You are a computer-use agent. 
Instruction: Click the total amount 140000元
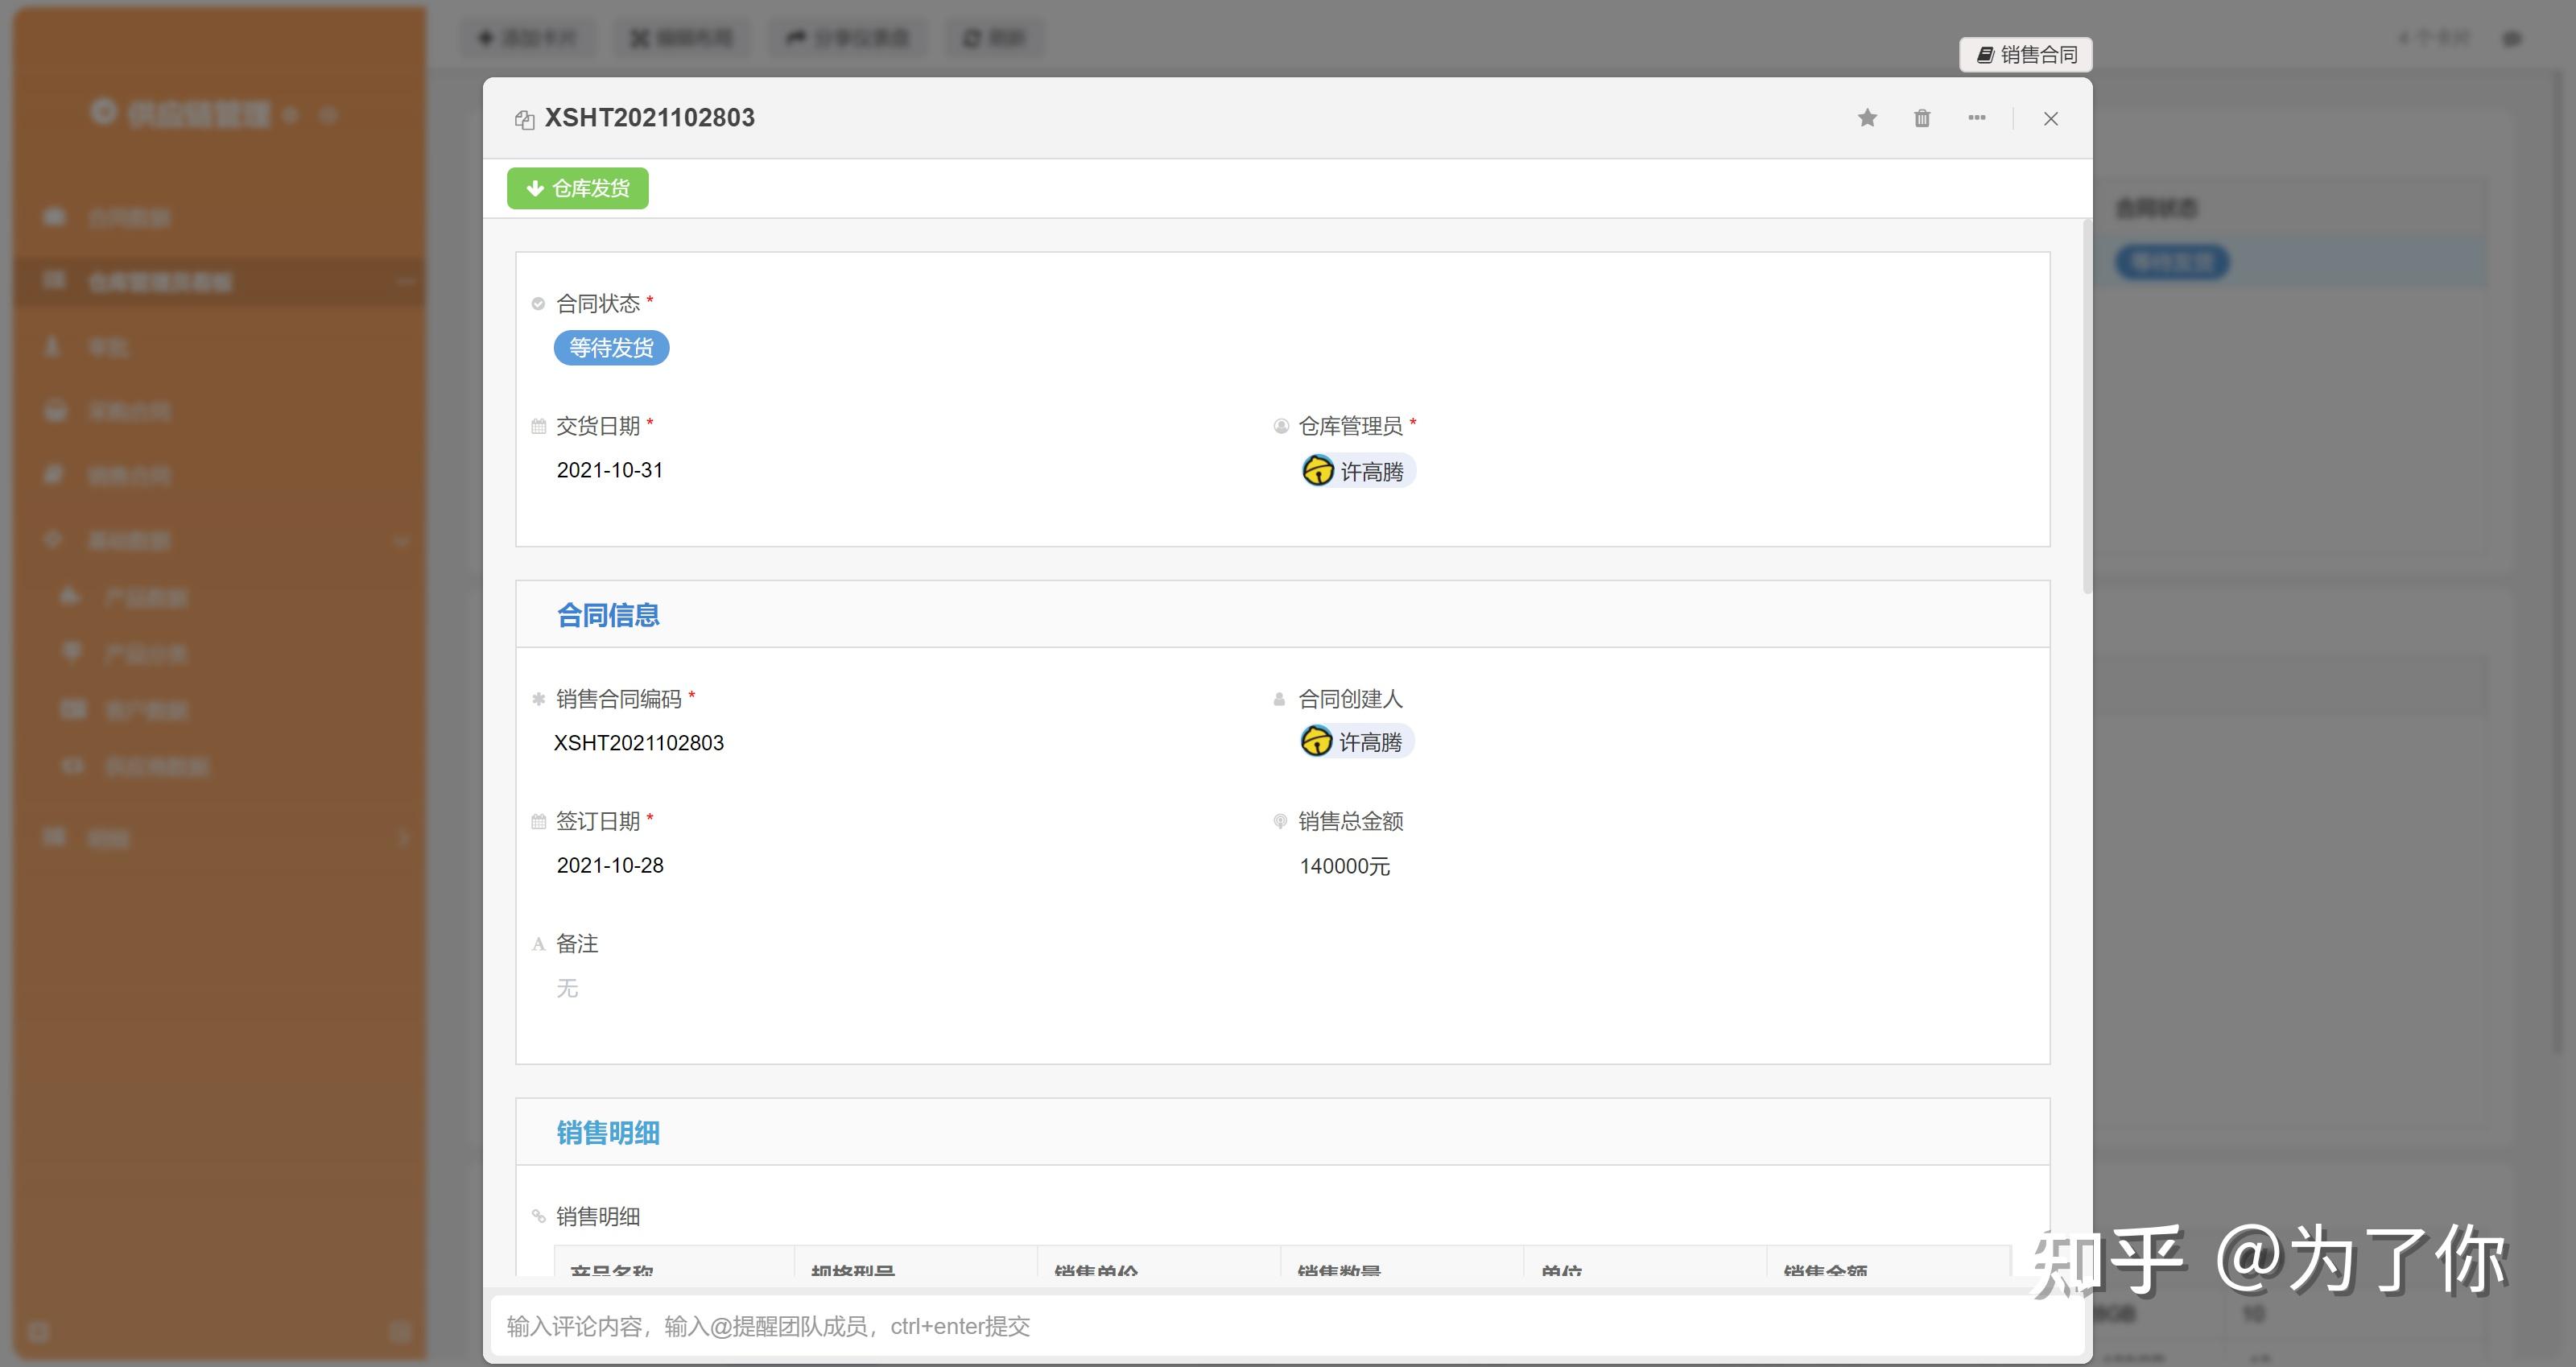click(1344, 865)
